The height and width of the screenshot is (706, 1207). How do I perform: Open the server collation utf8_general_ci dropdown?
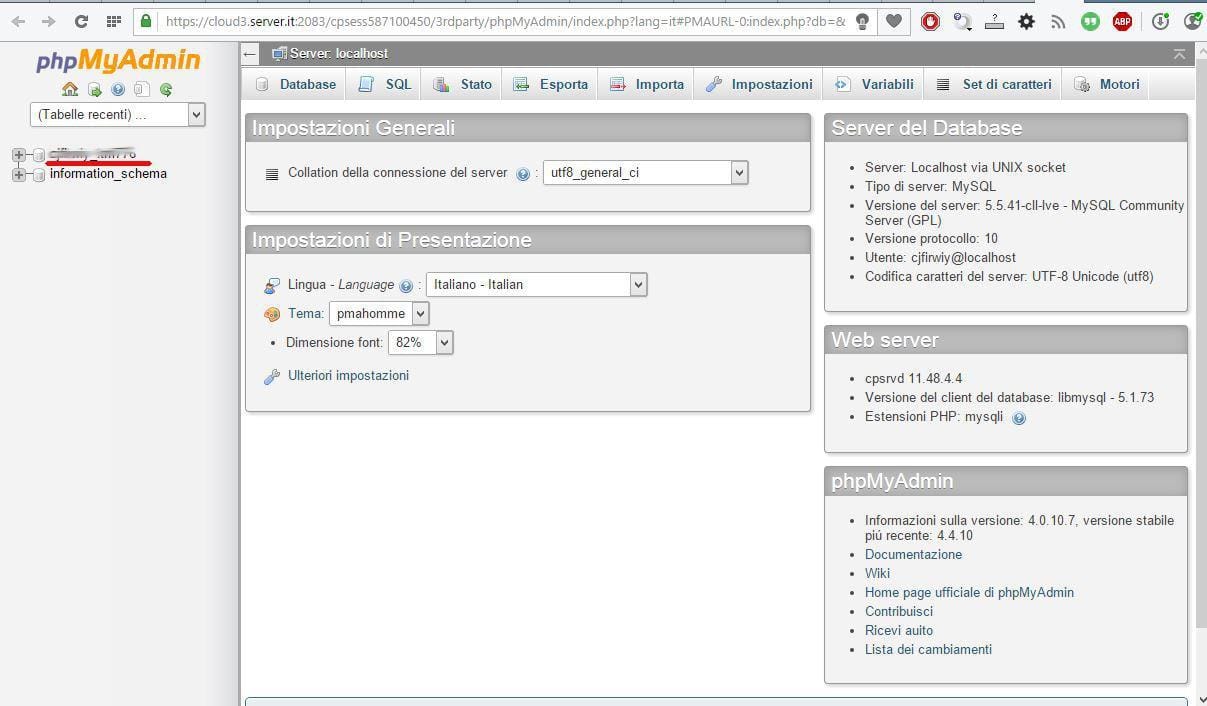646,173
